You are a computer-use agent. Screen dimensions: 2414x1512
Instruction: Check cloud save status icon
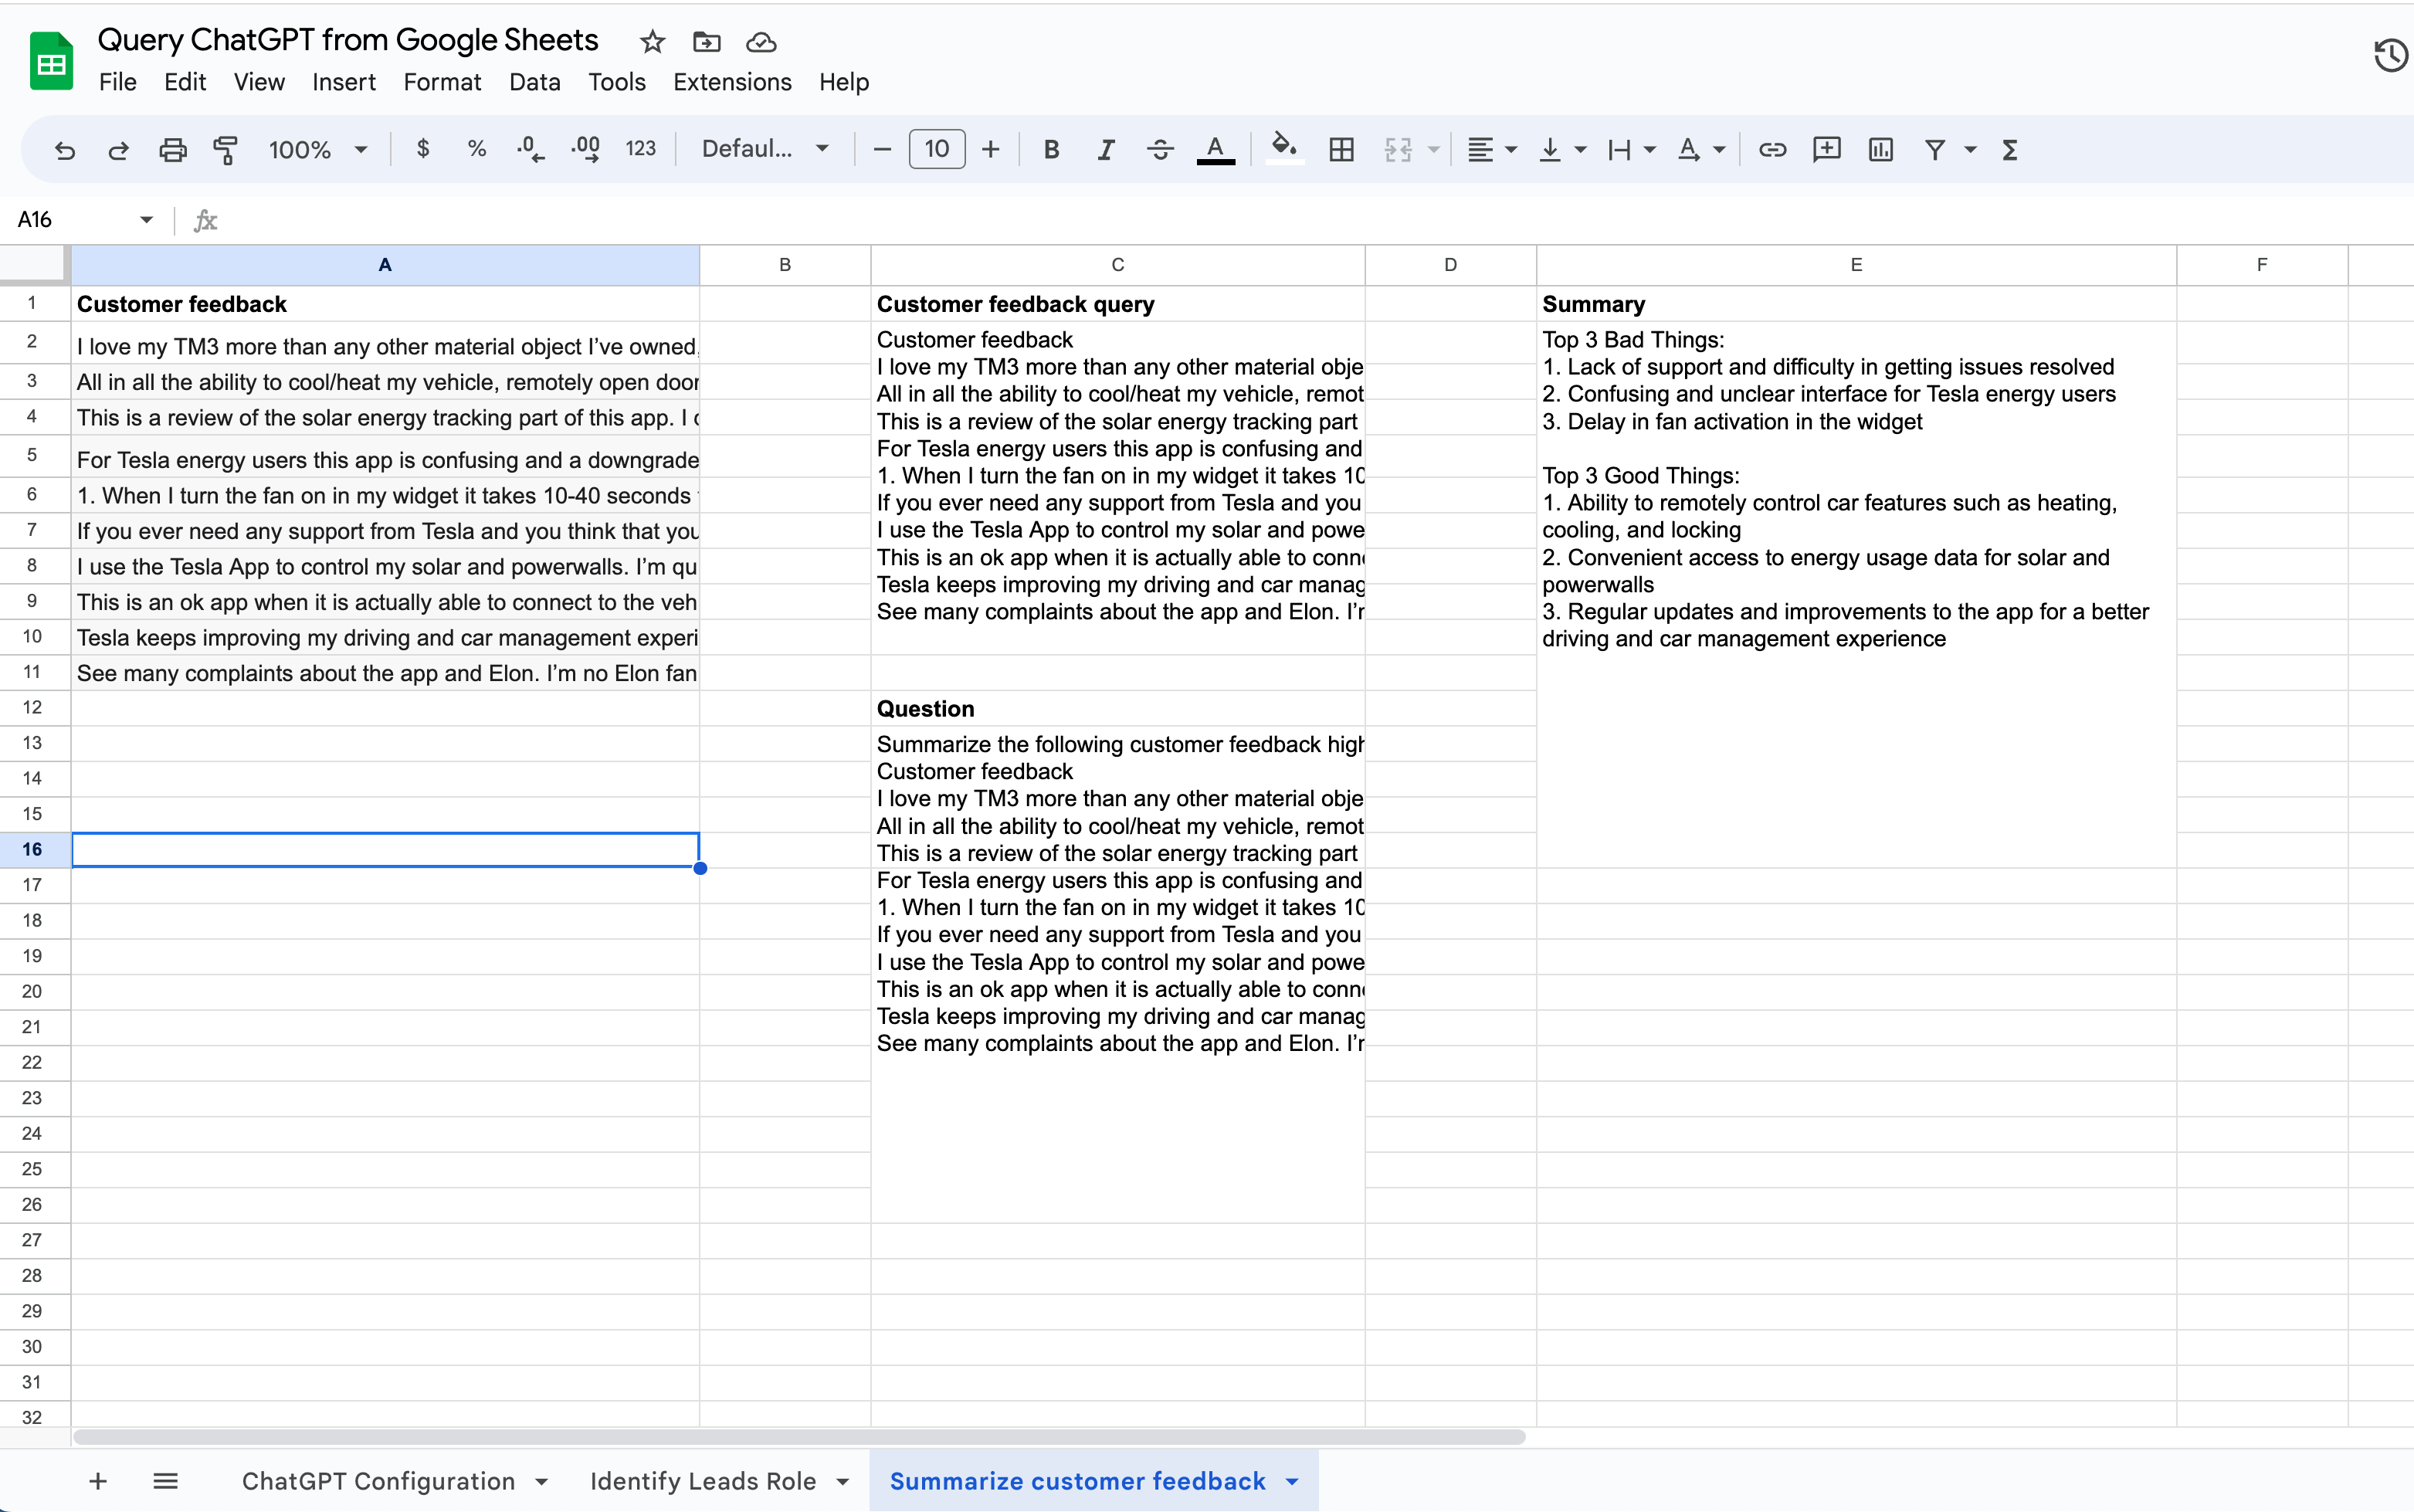761,42
